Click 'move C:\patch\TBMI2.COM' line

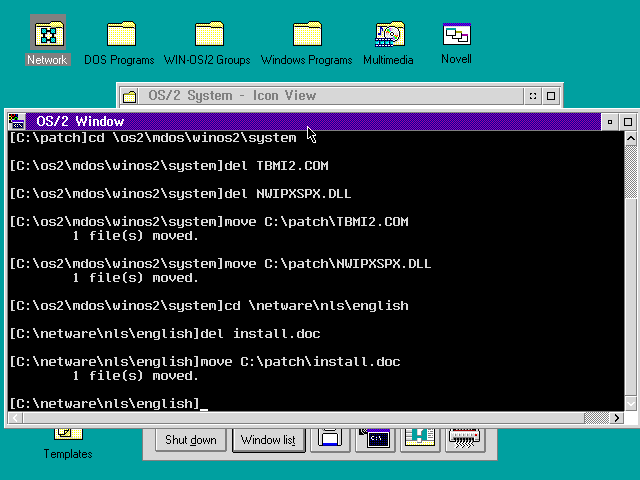point(209,222)
